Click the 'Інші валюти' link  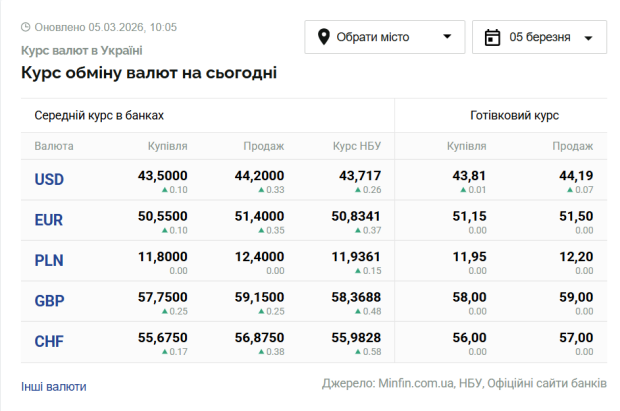54,386
